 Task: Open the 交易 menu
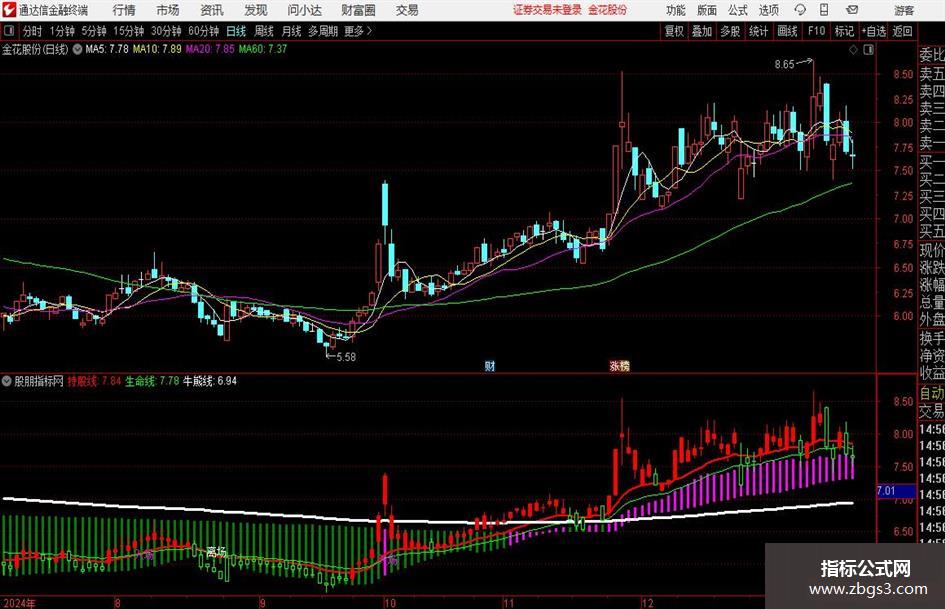pos(407,10)
